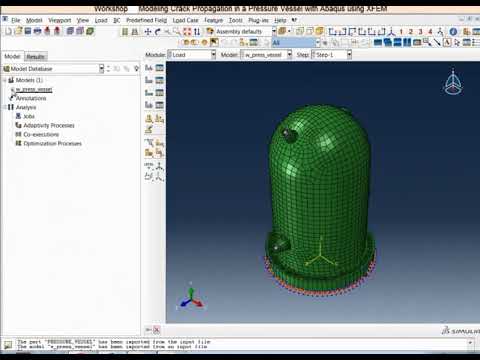
Task: Click the Create Predefined Field icon
Action: [x=149, y=93]
